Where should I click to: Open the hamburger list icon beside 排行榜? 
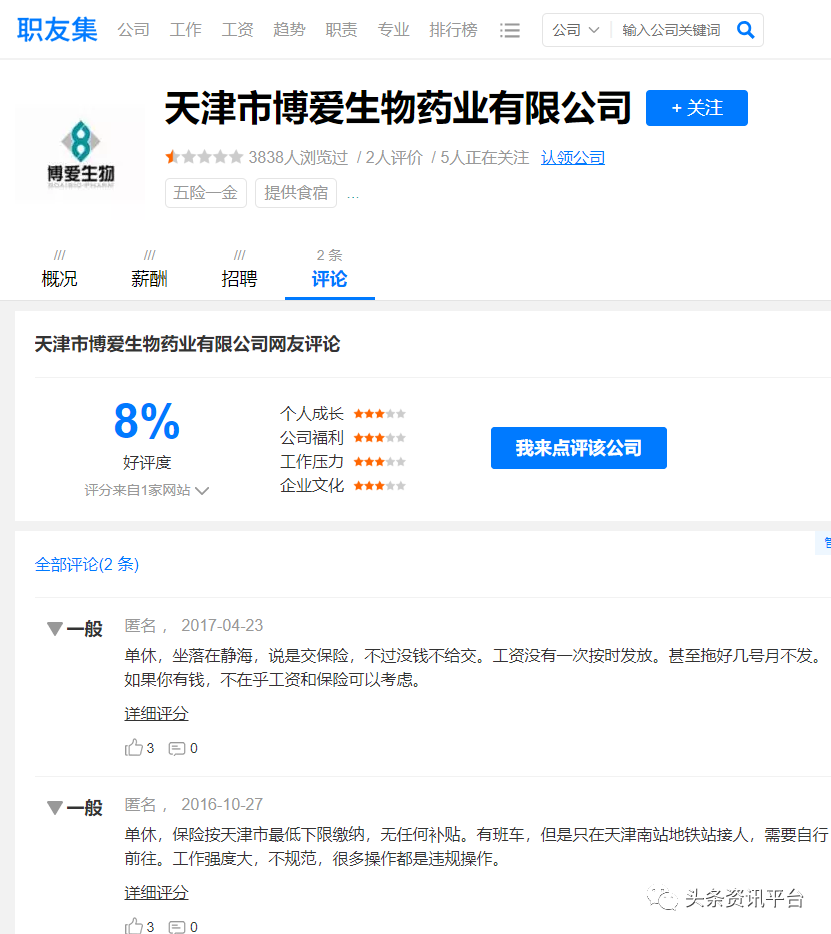tap(510, 30)
